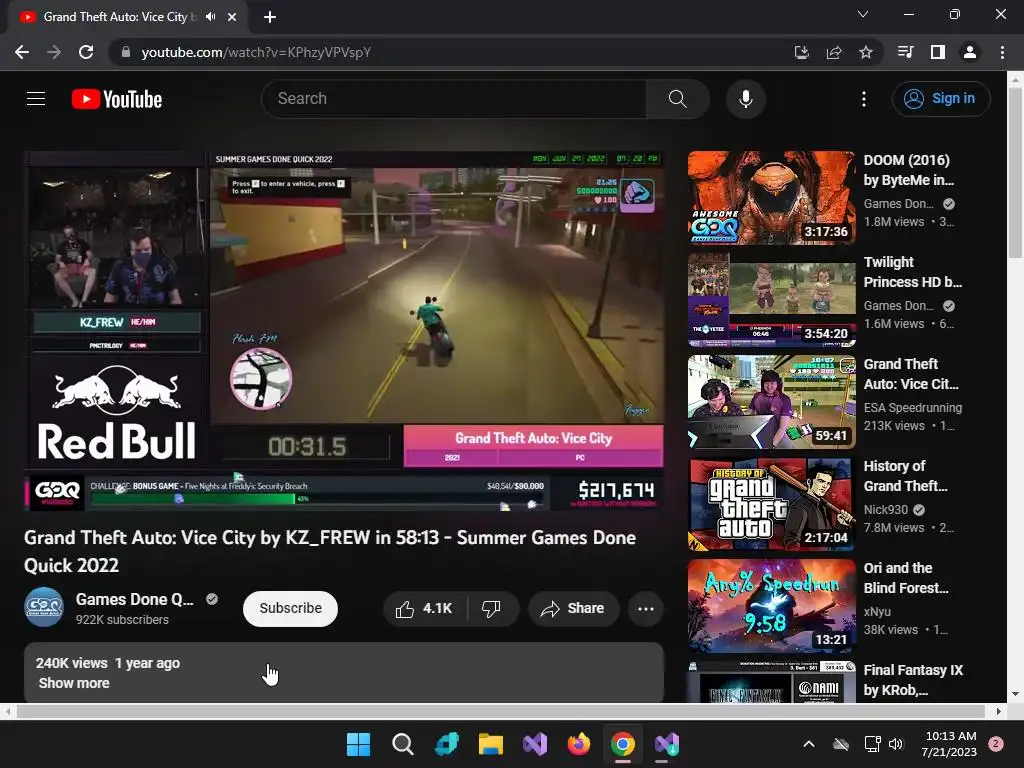
Task: Open DOOM (2016) video thumbnail
Action: [x=771, y=198]
